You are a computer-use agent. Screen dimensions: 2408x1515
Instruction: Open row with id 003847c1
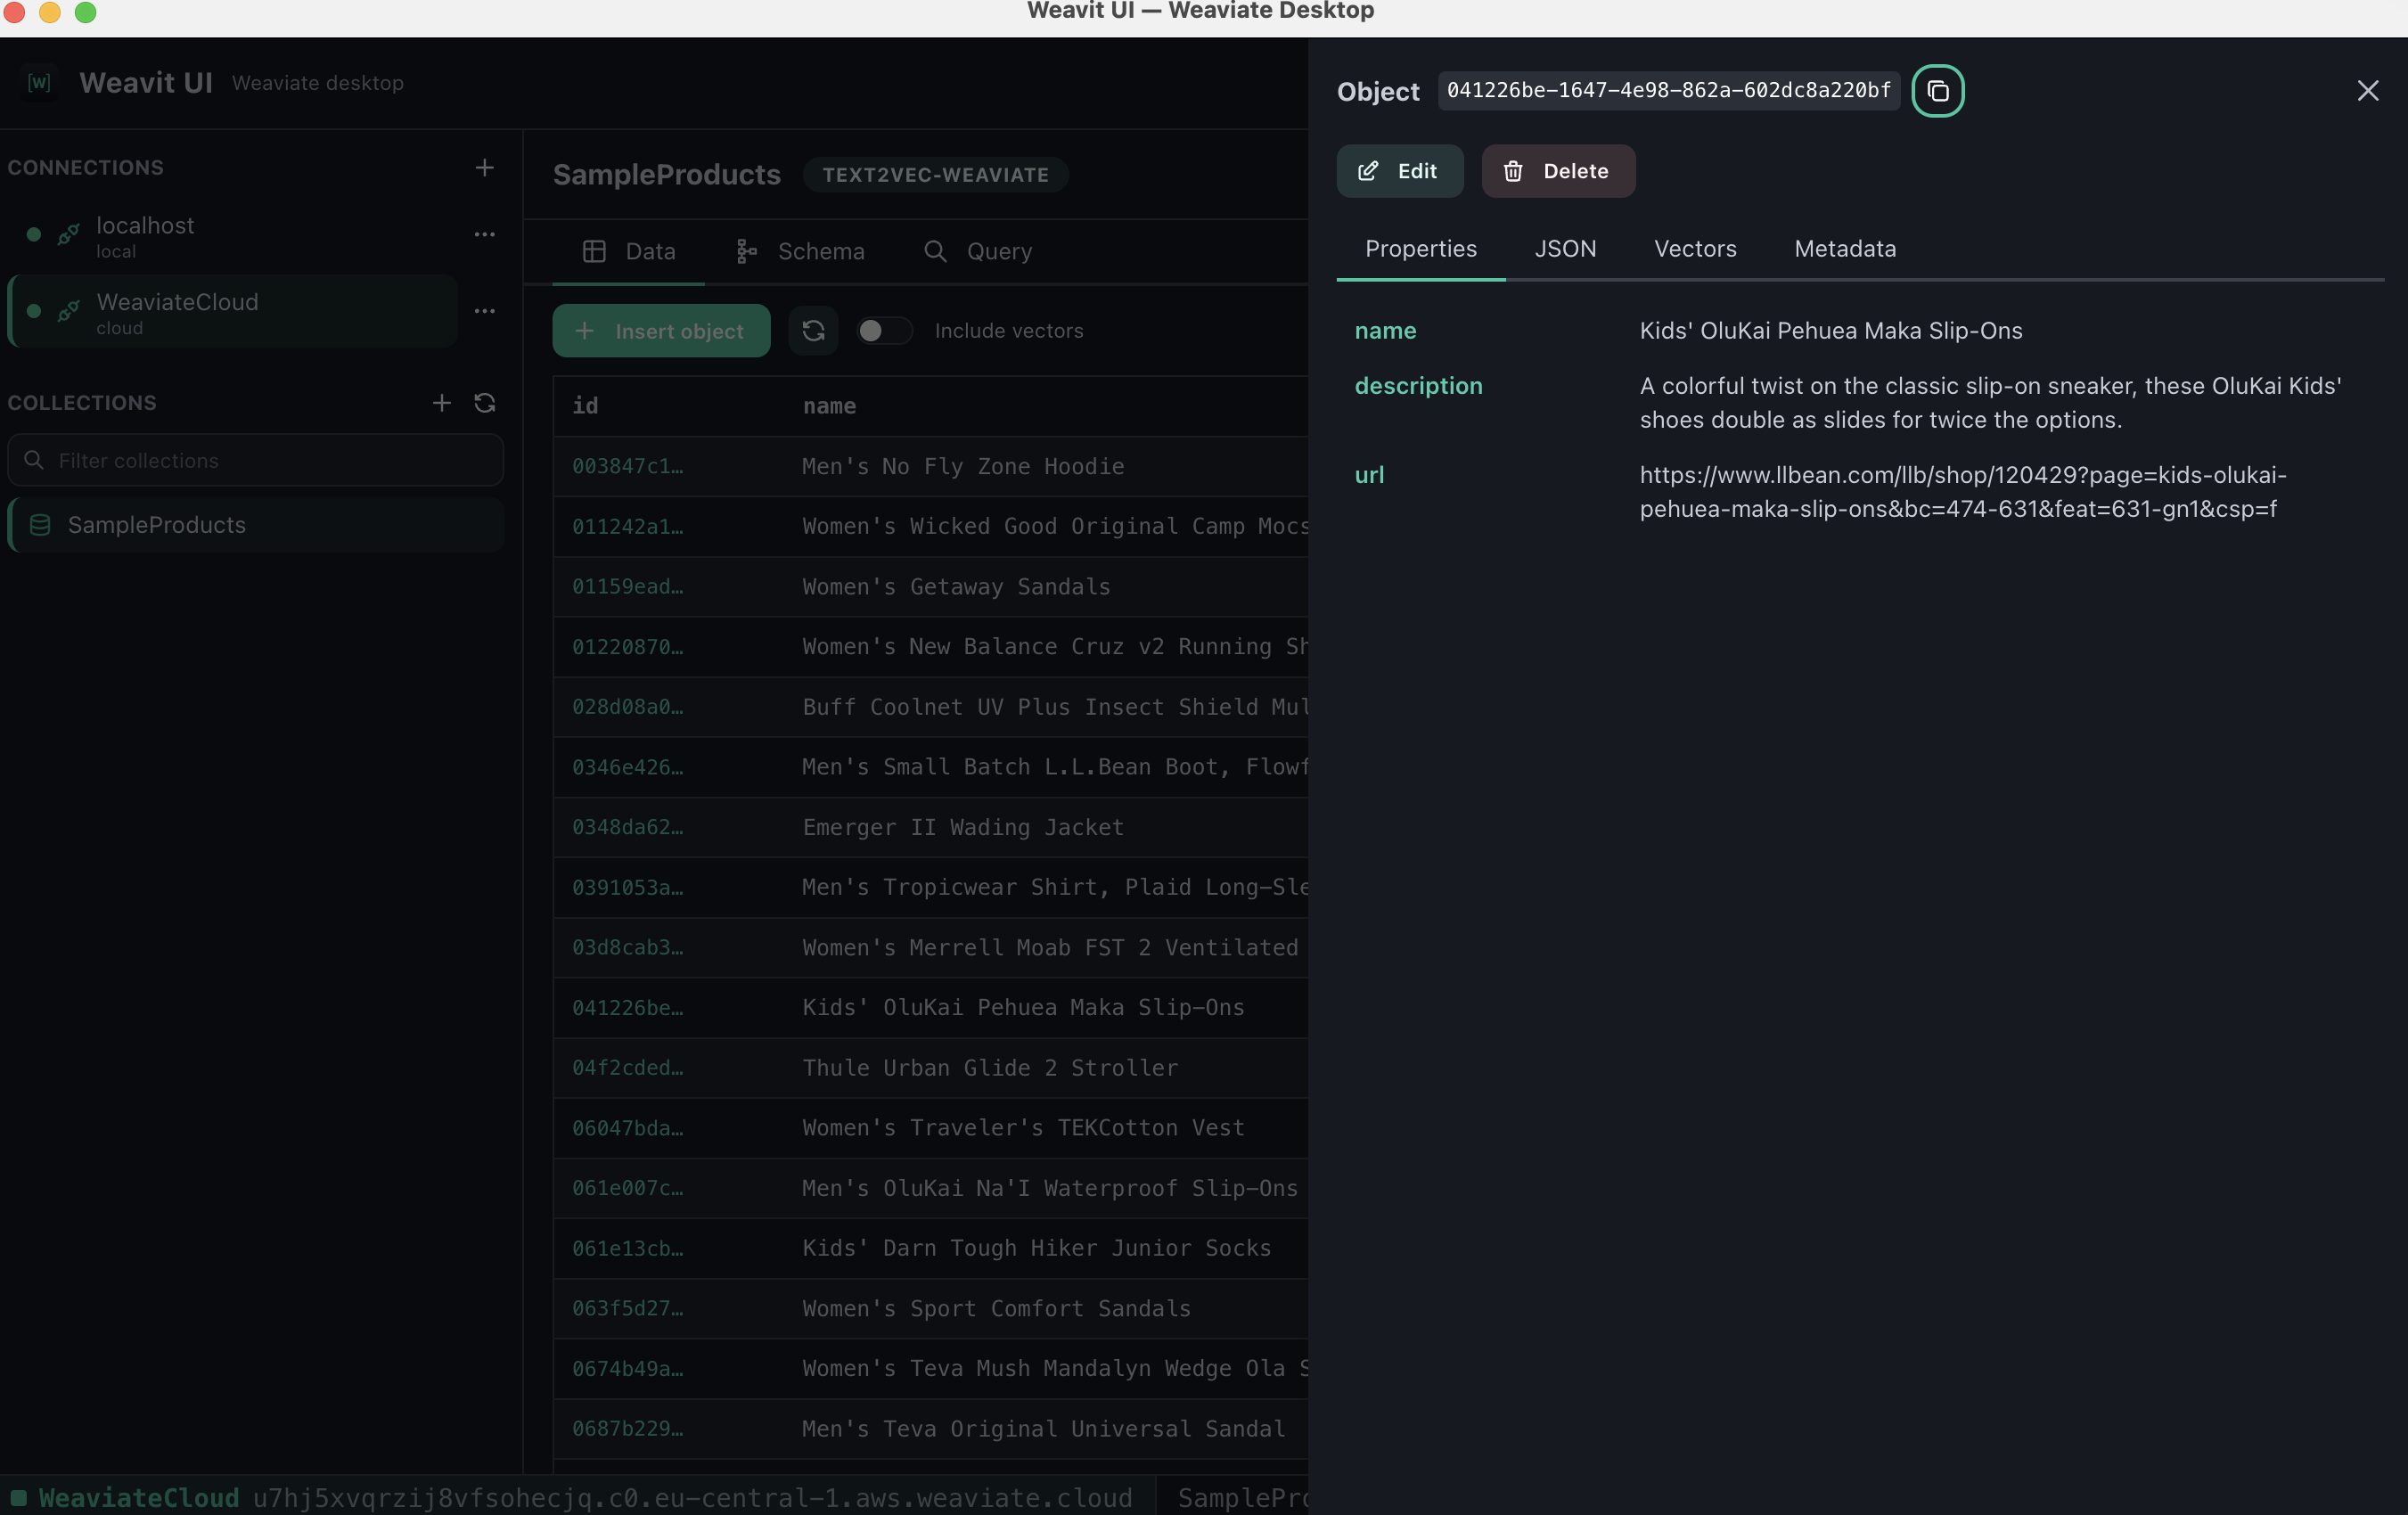tap(930, 467)
